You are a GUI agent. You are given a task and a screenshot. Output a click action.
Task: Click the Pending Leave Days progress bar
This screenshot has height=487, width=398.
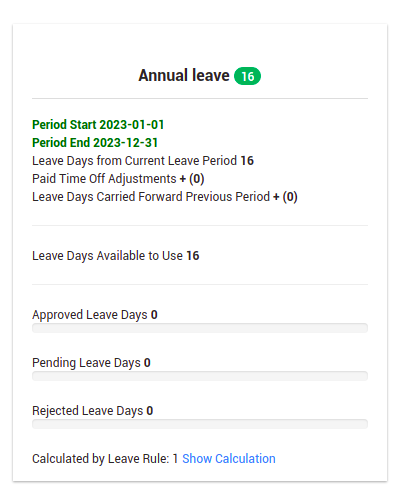tap(200, 376)
